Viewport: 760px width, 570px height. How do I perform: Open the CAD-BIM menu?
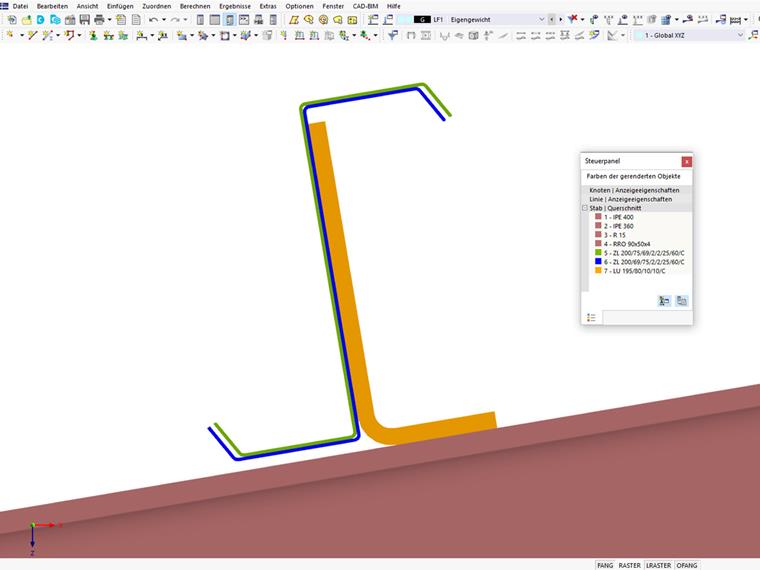click(365, 6)
